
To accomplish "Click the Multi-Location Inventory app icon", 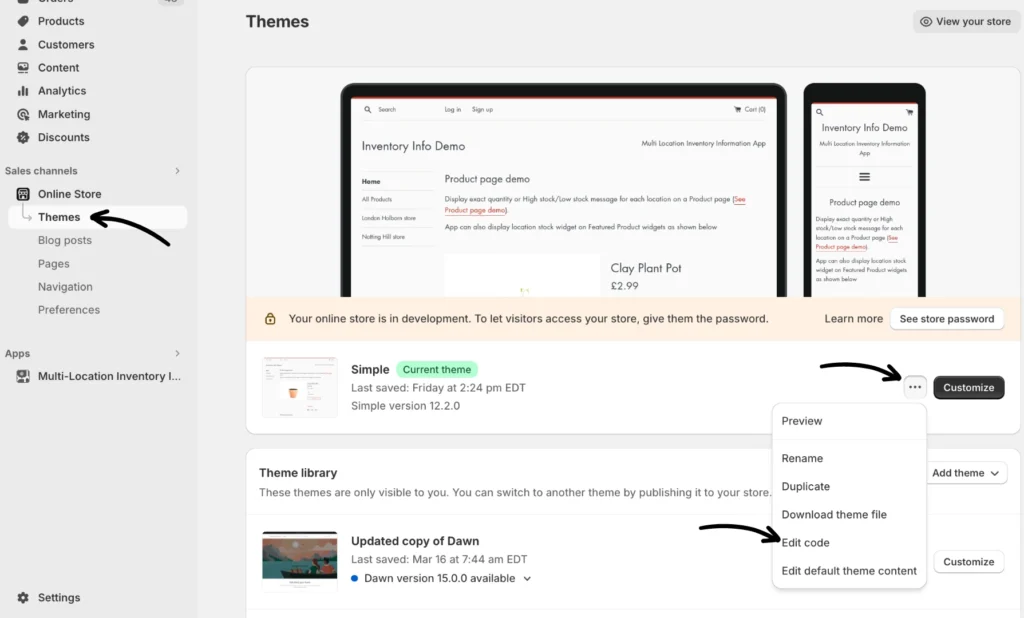I will [23, 377].
